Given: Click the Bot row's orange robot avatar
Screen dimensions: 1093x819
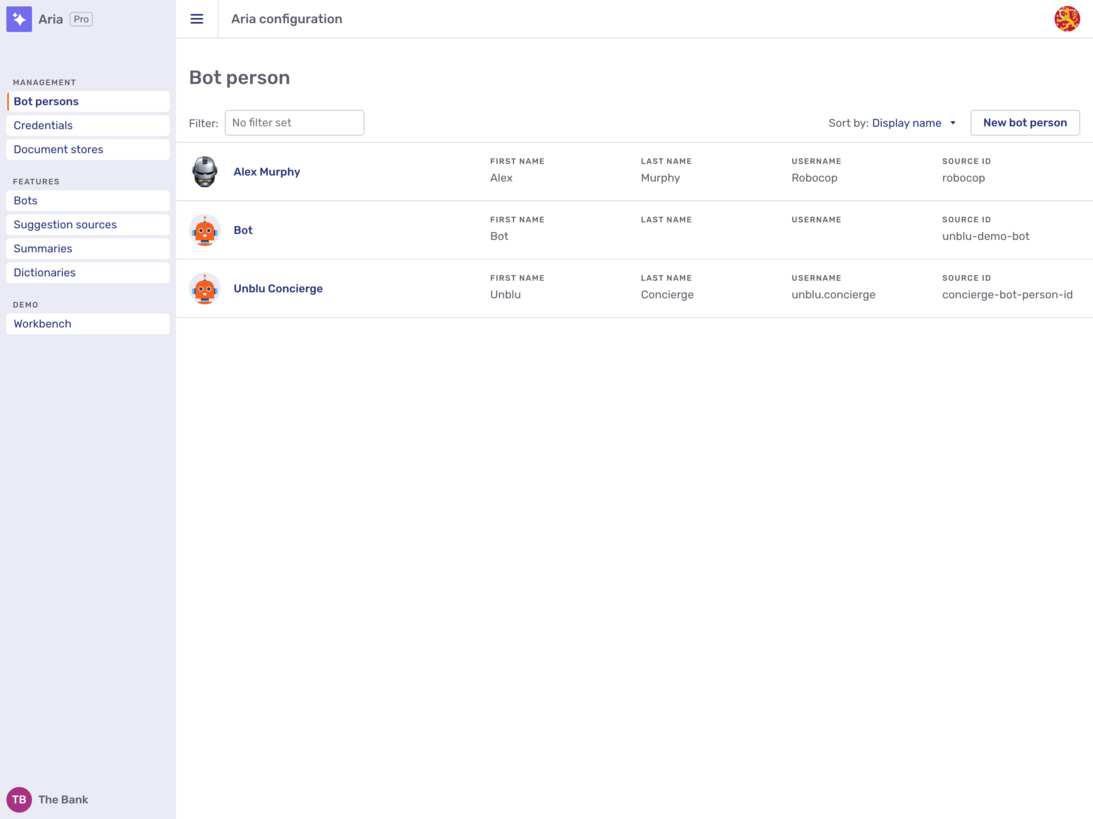Looking at the screenshot, I should (204, 230).
